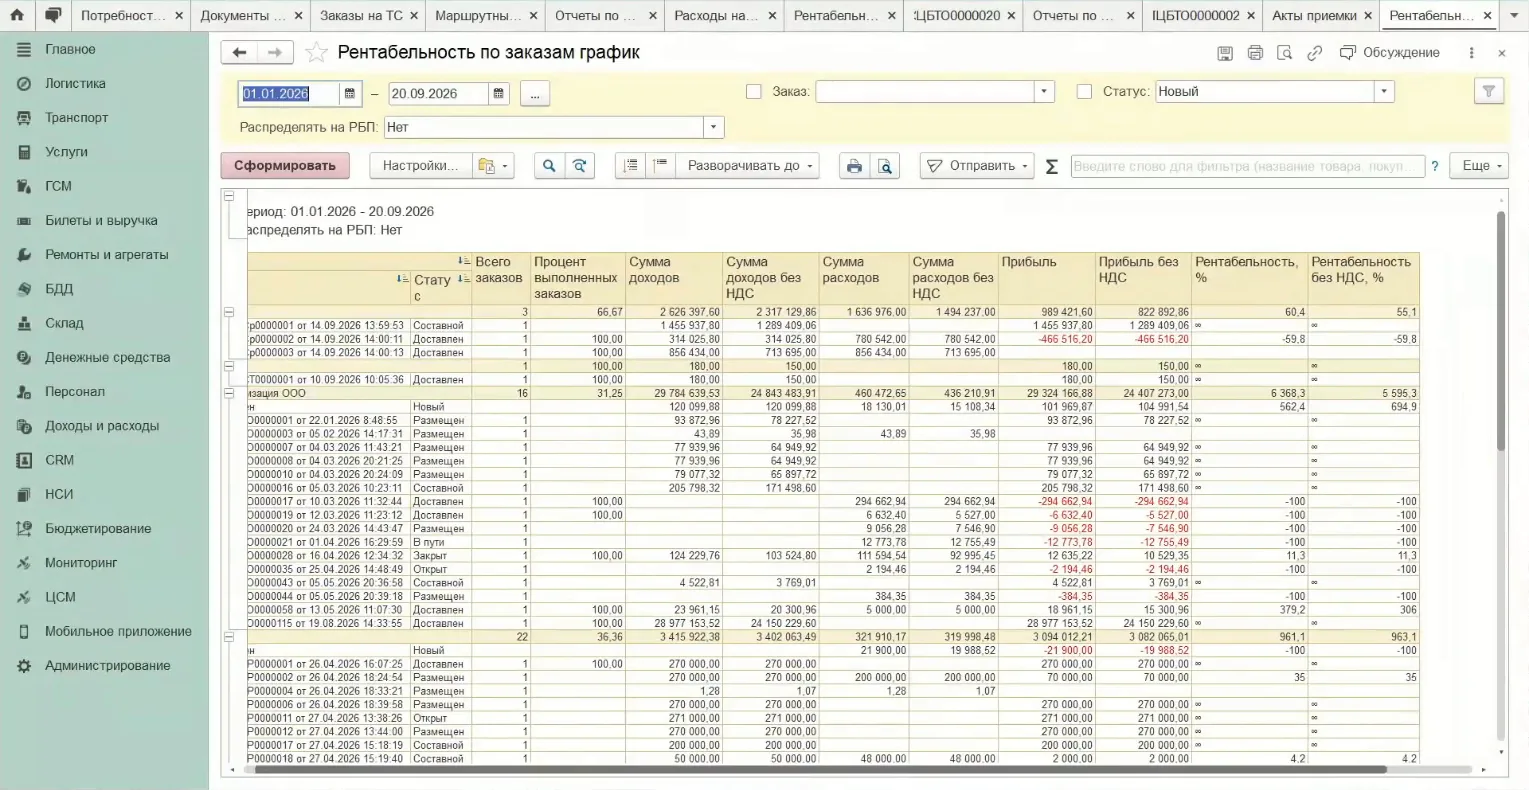Open the report variants icon beside Настройки
This screenshot has width=1529, height=790.
tap(493, 166)
